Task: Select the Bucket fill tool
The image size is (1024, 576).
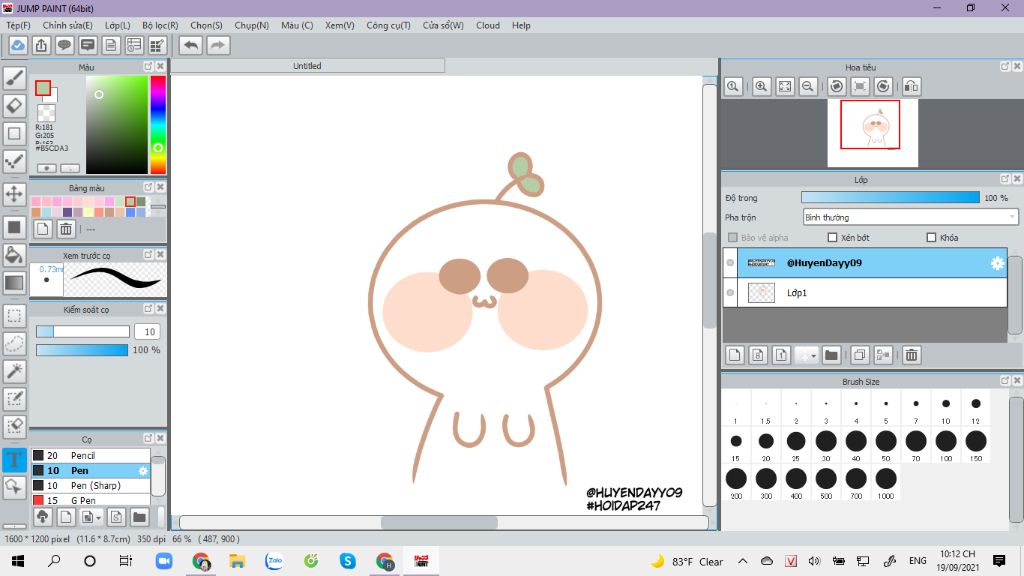Action: point(14,255)
